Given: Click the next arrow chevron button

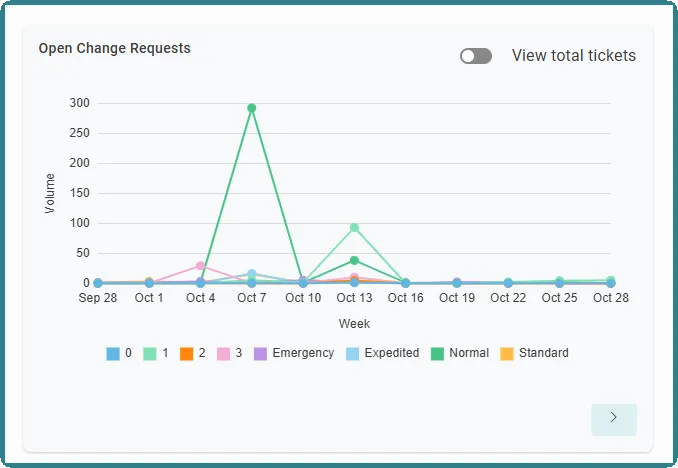Looking at the screenshot, I should [614, 419].
